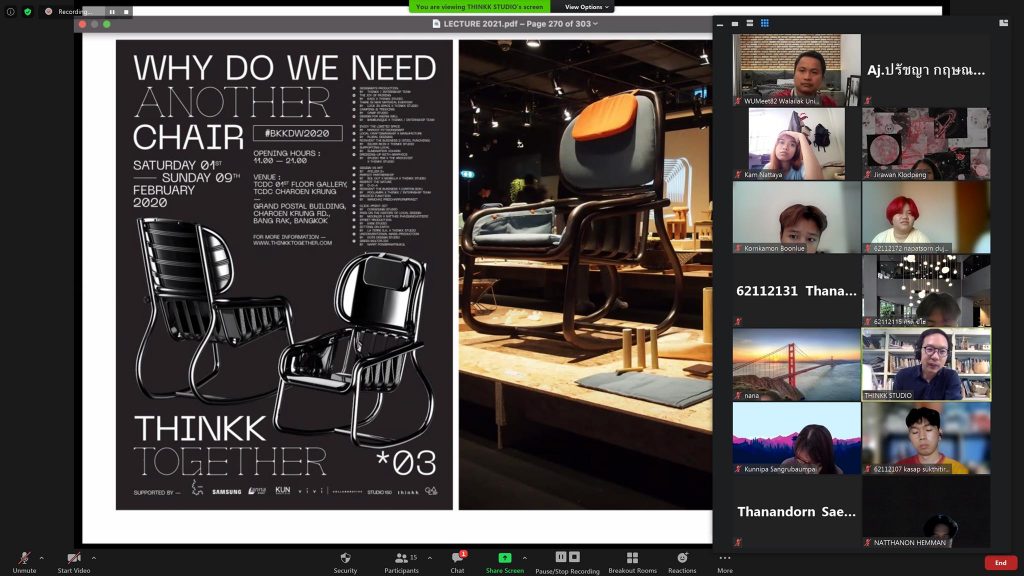Viewport: 1024px width, 576px height.
Task: Open the More options menu
Action: 725,560
